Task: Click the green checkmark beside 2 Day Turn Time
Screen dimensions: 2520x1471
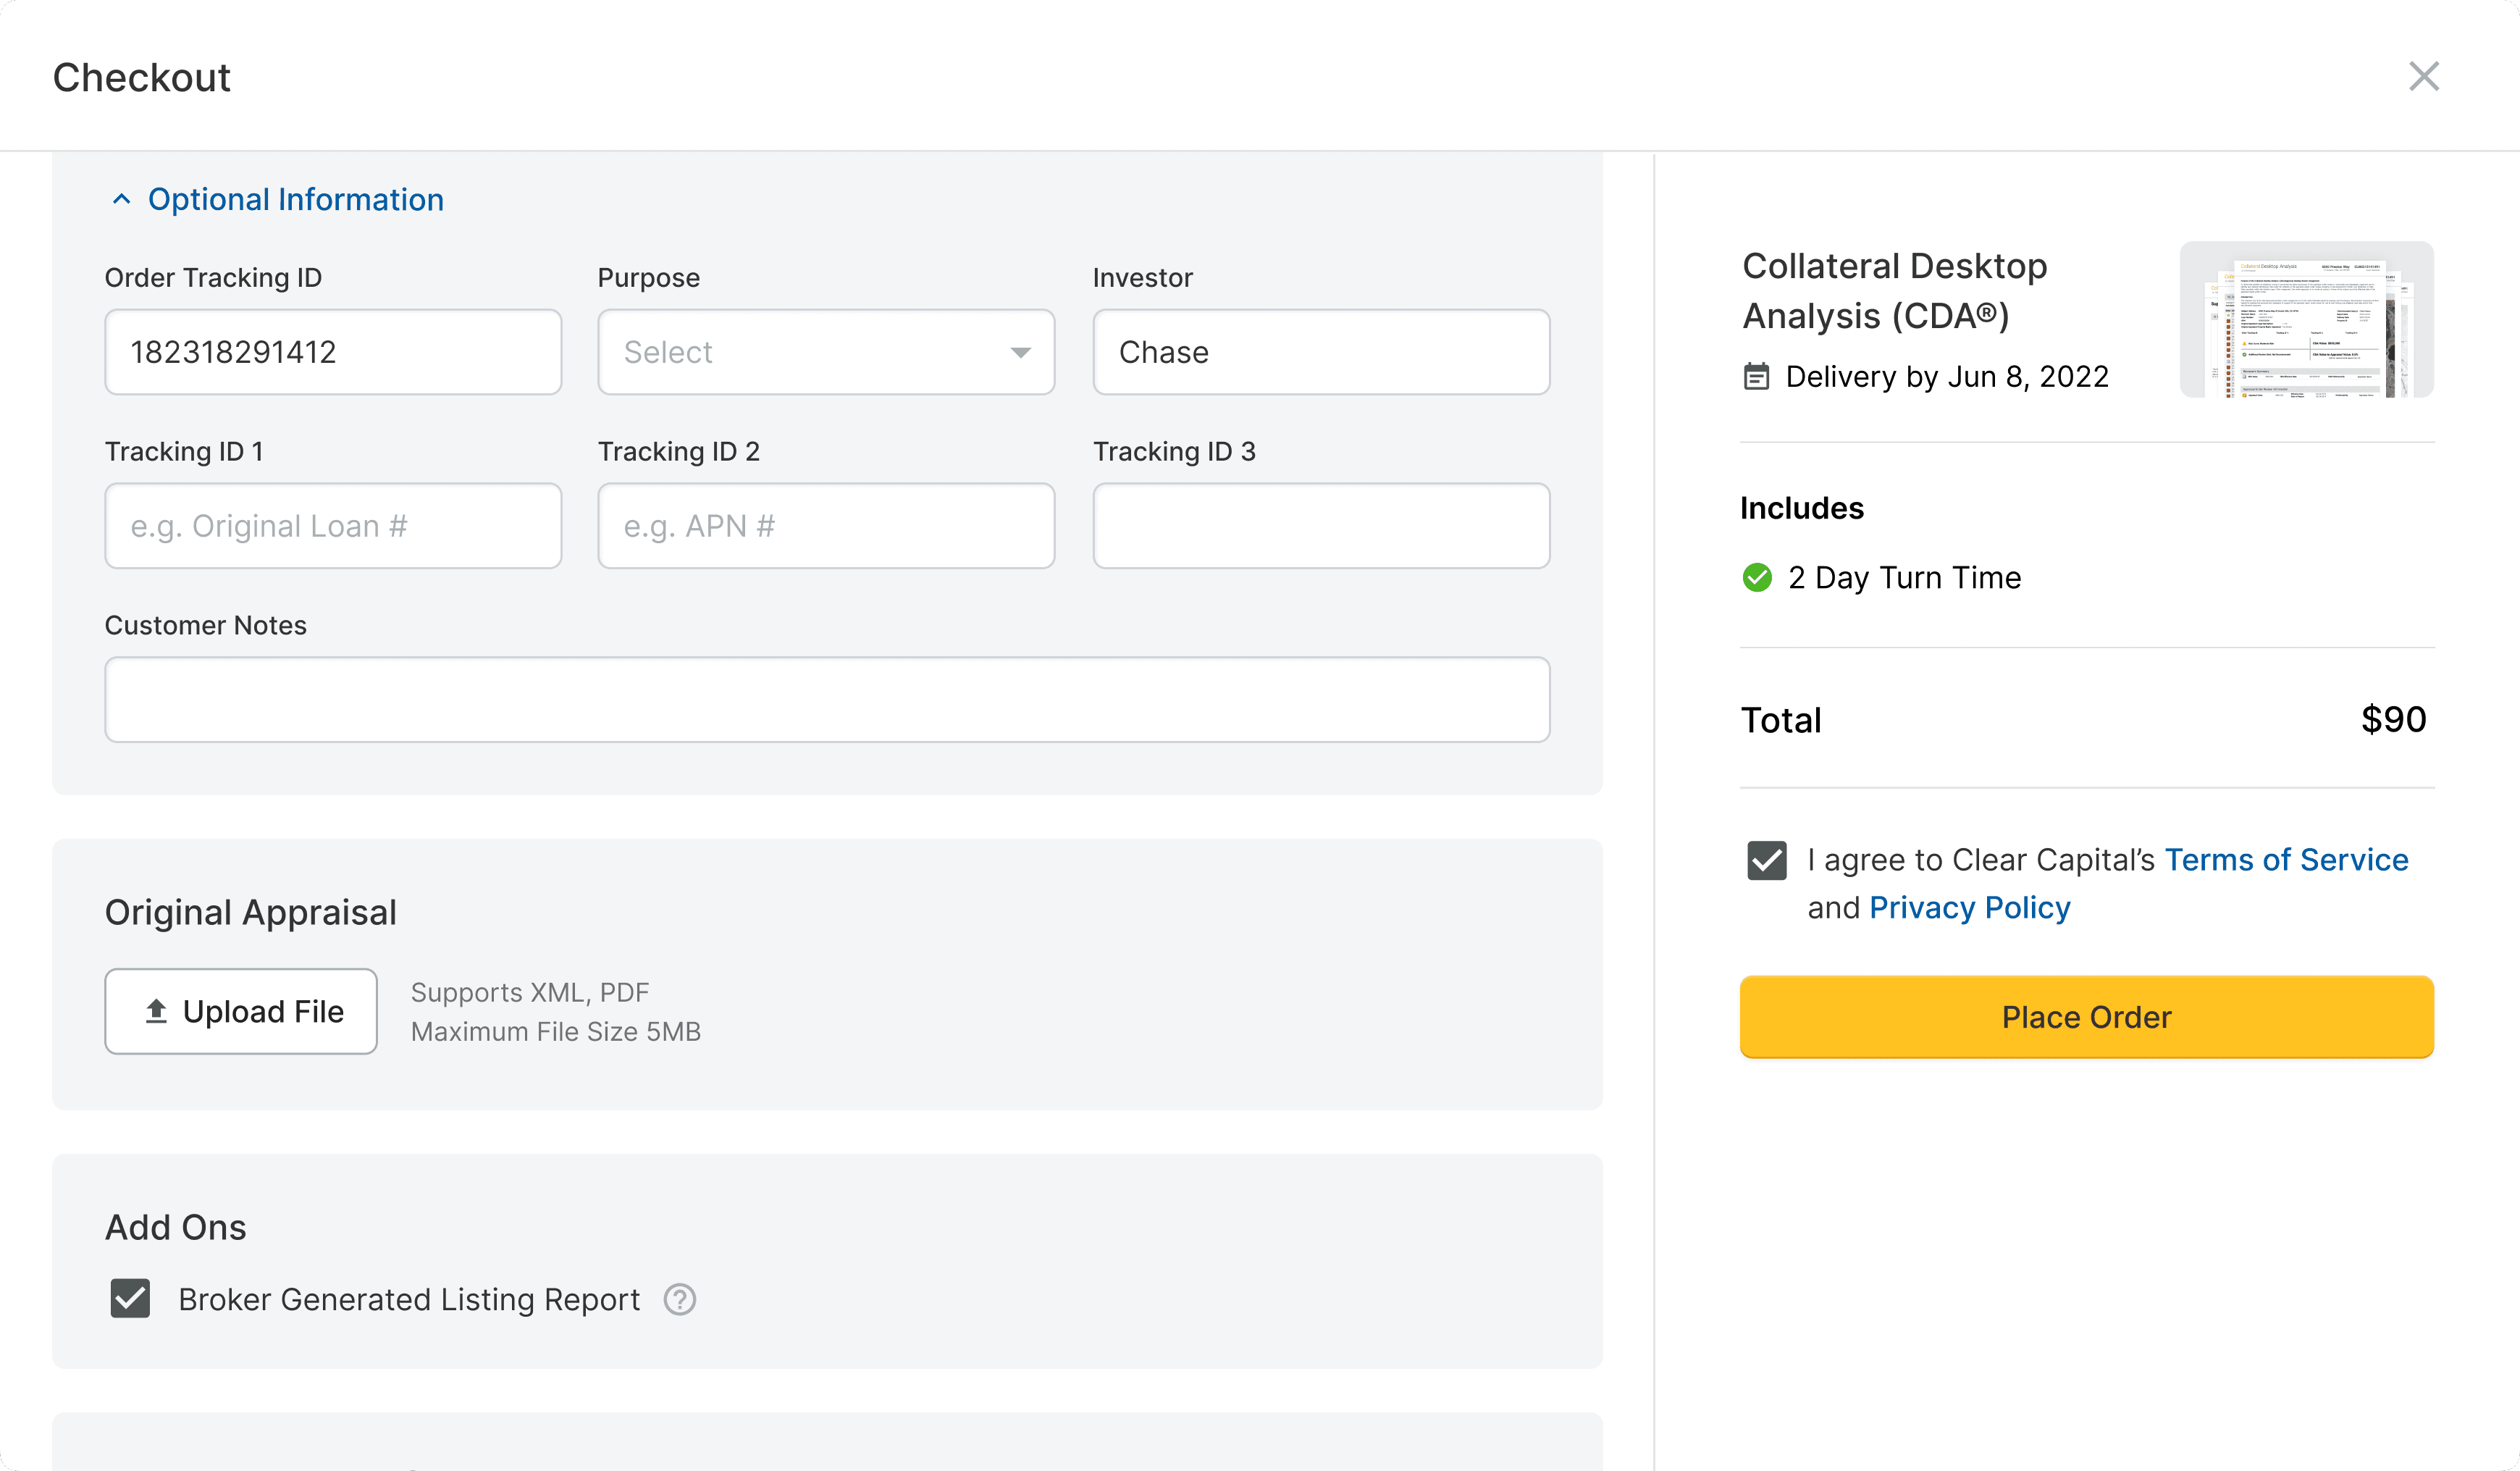Action: (1757, 577)
